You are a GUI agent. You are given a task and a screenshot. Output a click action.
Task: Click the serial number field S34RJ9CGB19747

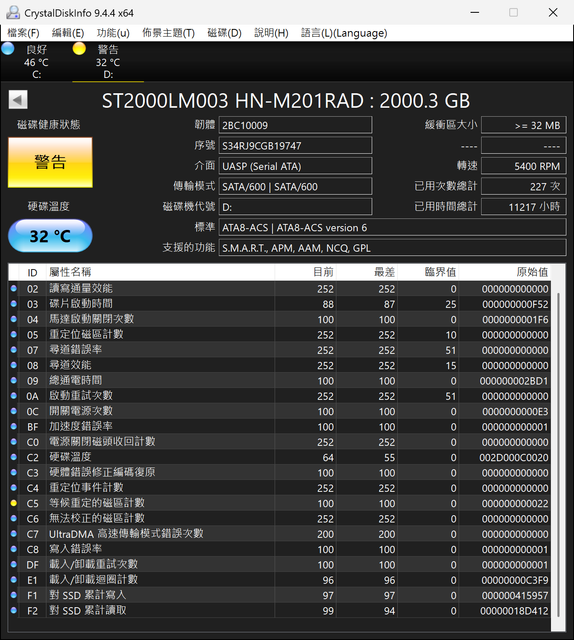coord(296,146)
